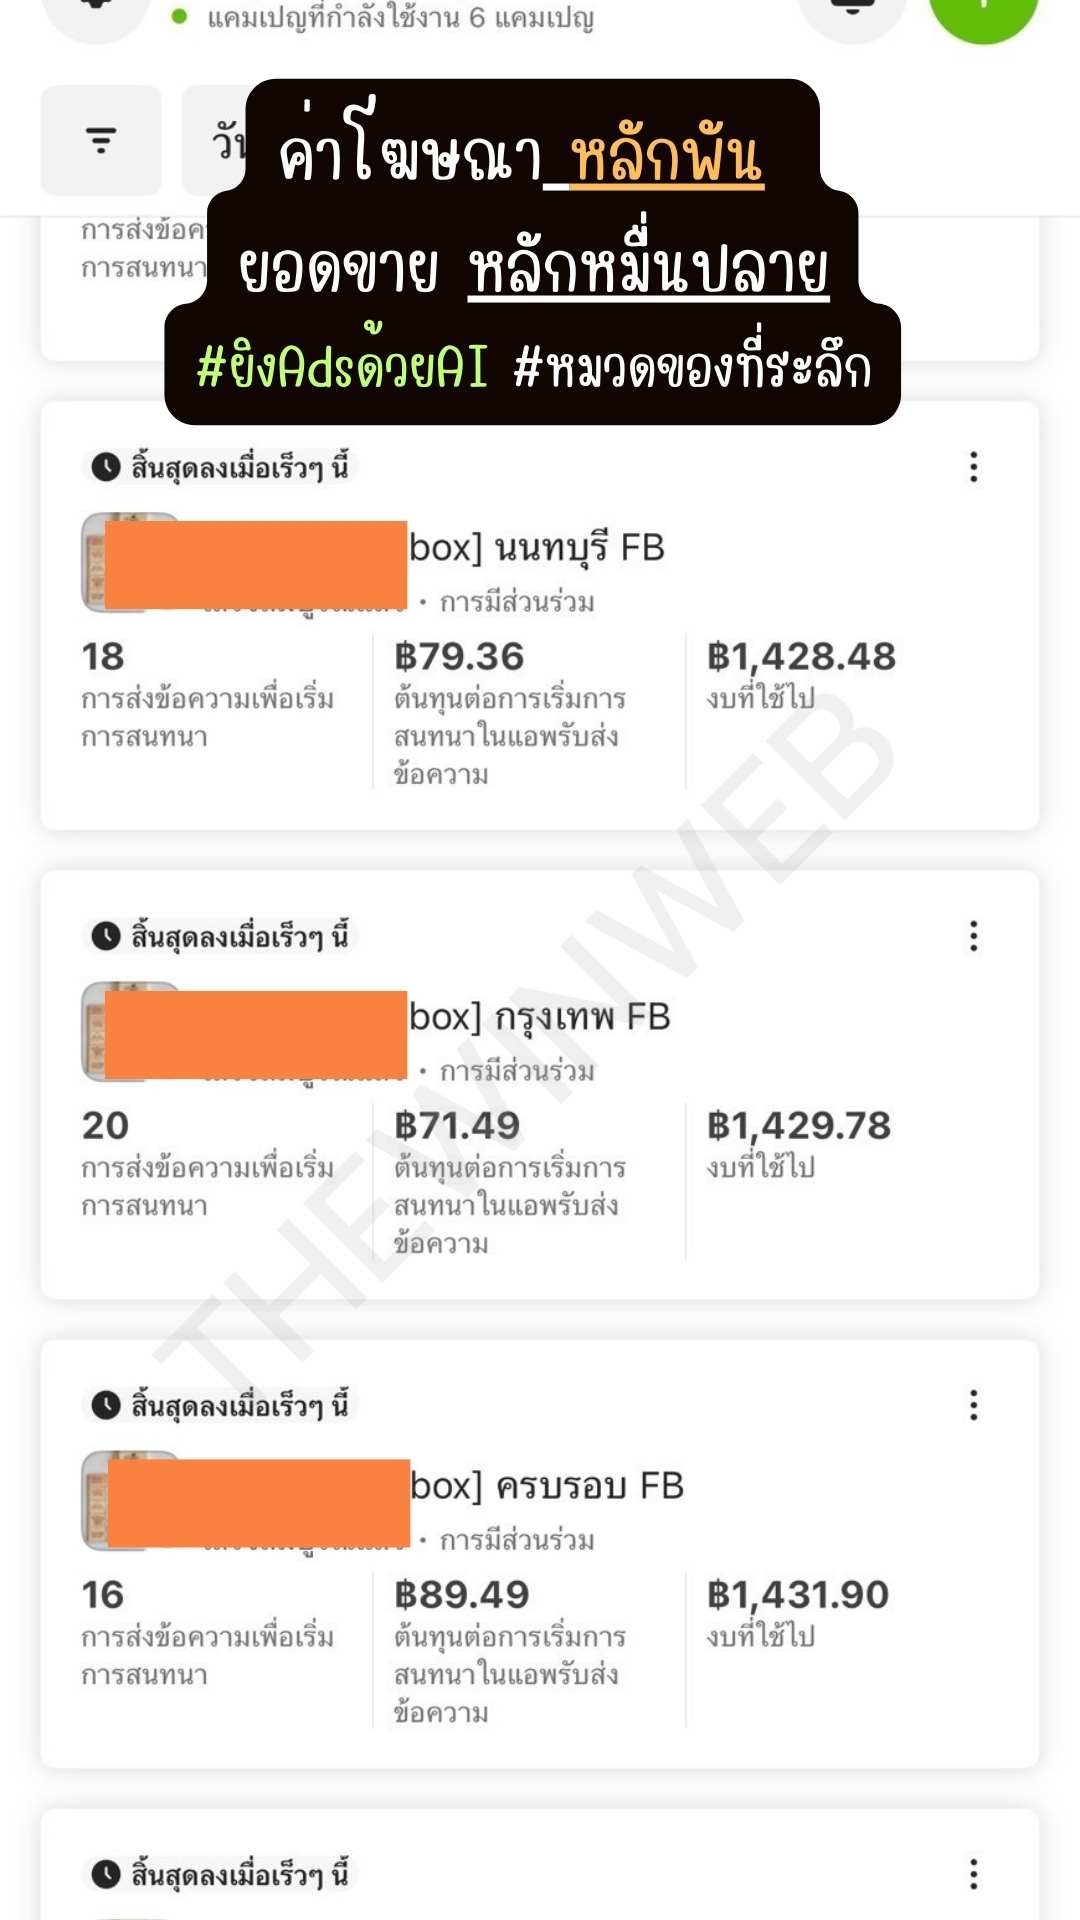Viewport: 1080px width, 1920px height.
Task: Open three-dot menu for กรุงเทพ FB campaign
Action: [x=973, y=936]
